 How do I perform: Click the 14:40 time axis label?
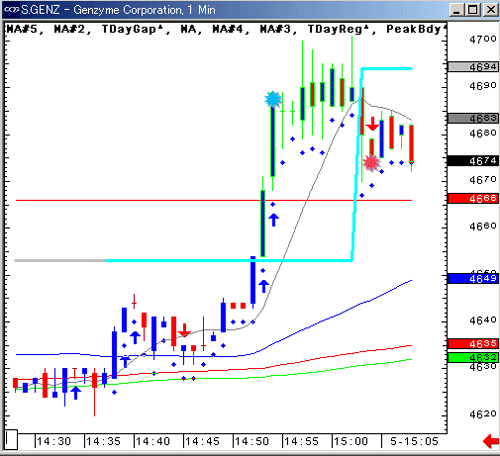click(x=153, y=441)
